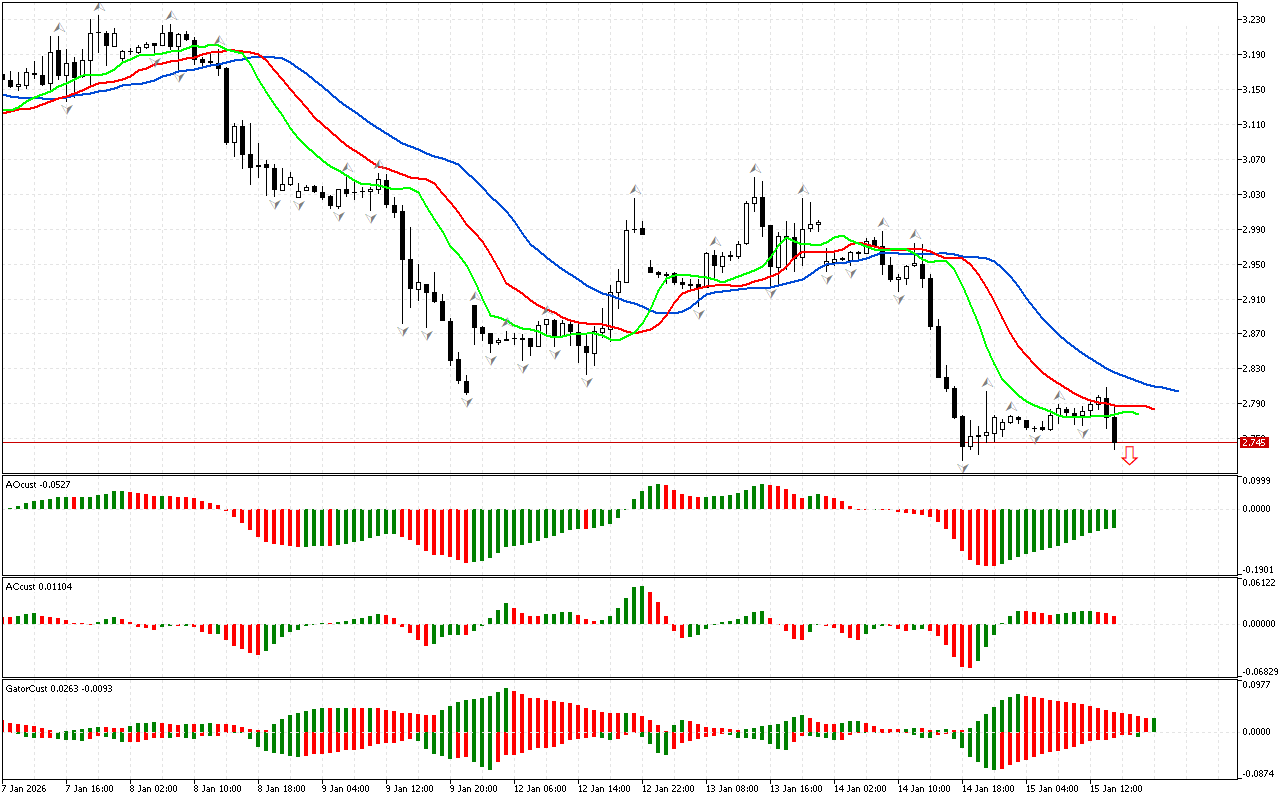Select the red 2.745 price tag
The width and height of the screenshot is (1280, 800).
pos(1252,442)
